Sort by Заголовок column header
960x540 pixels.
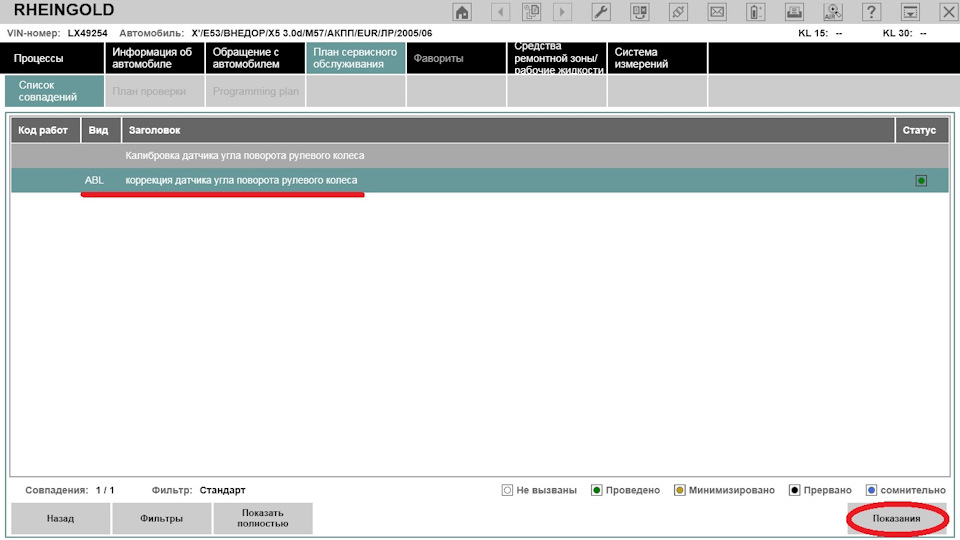pos(508,130)
